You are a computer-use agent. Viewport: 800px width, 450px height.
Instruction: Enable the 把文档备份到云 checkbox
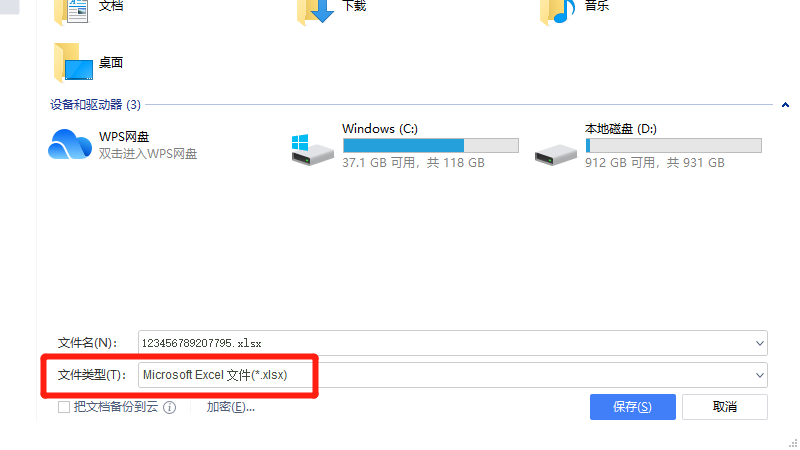point(64,407)
